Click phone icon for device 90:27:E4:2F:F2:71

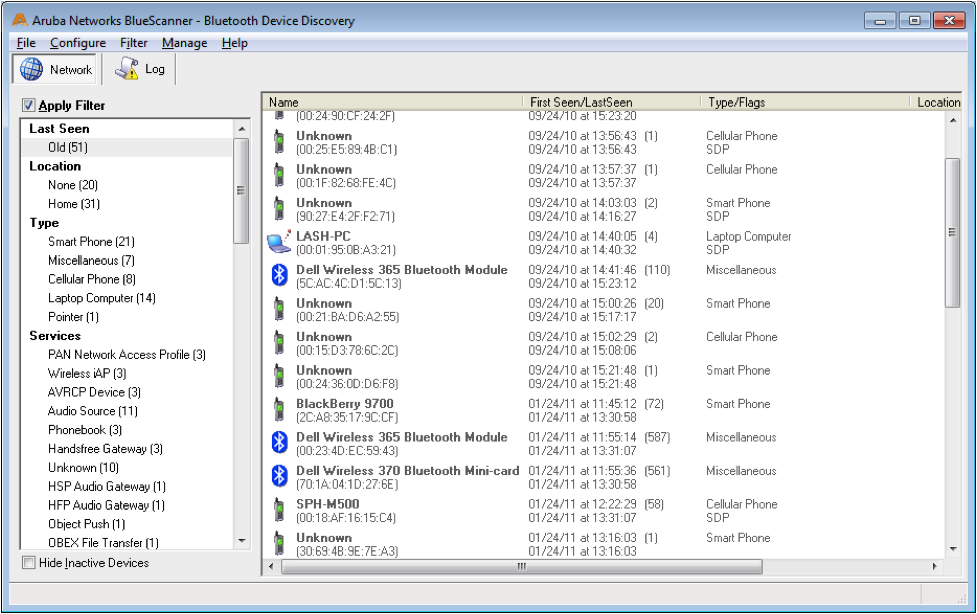point(279,209)
